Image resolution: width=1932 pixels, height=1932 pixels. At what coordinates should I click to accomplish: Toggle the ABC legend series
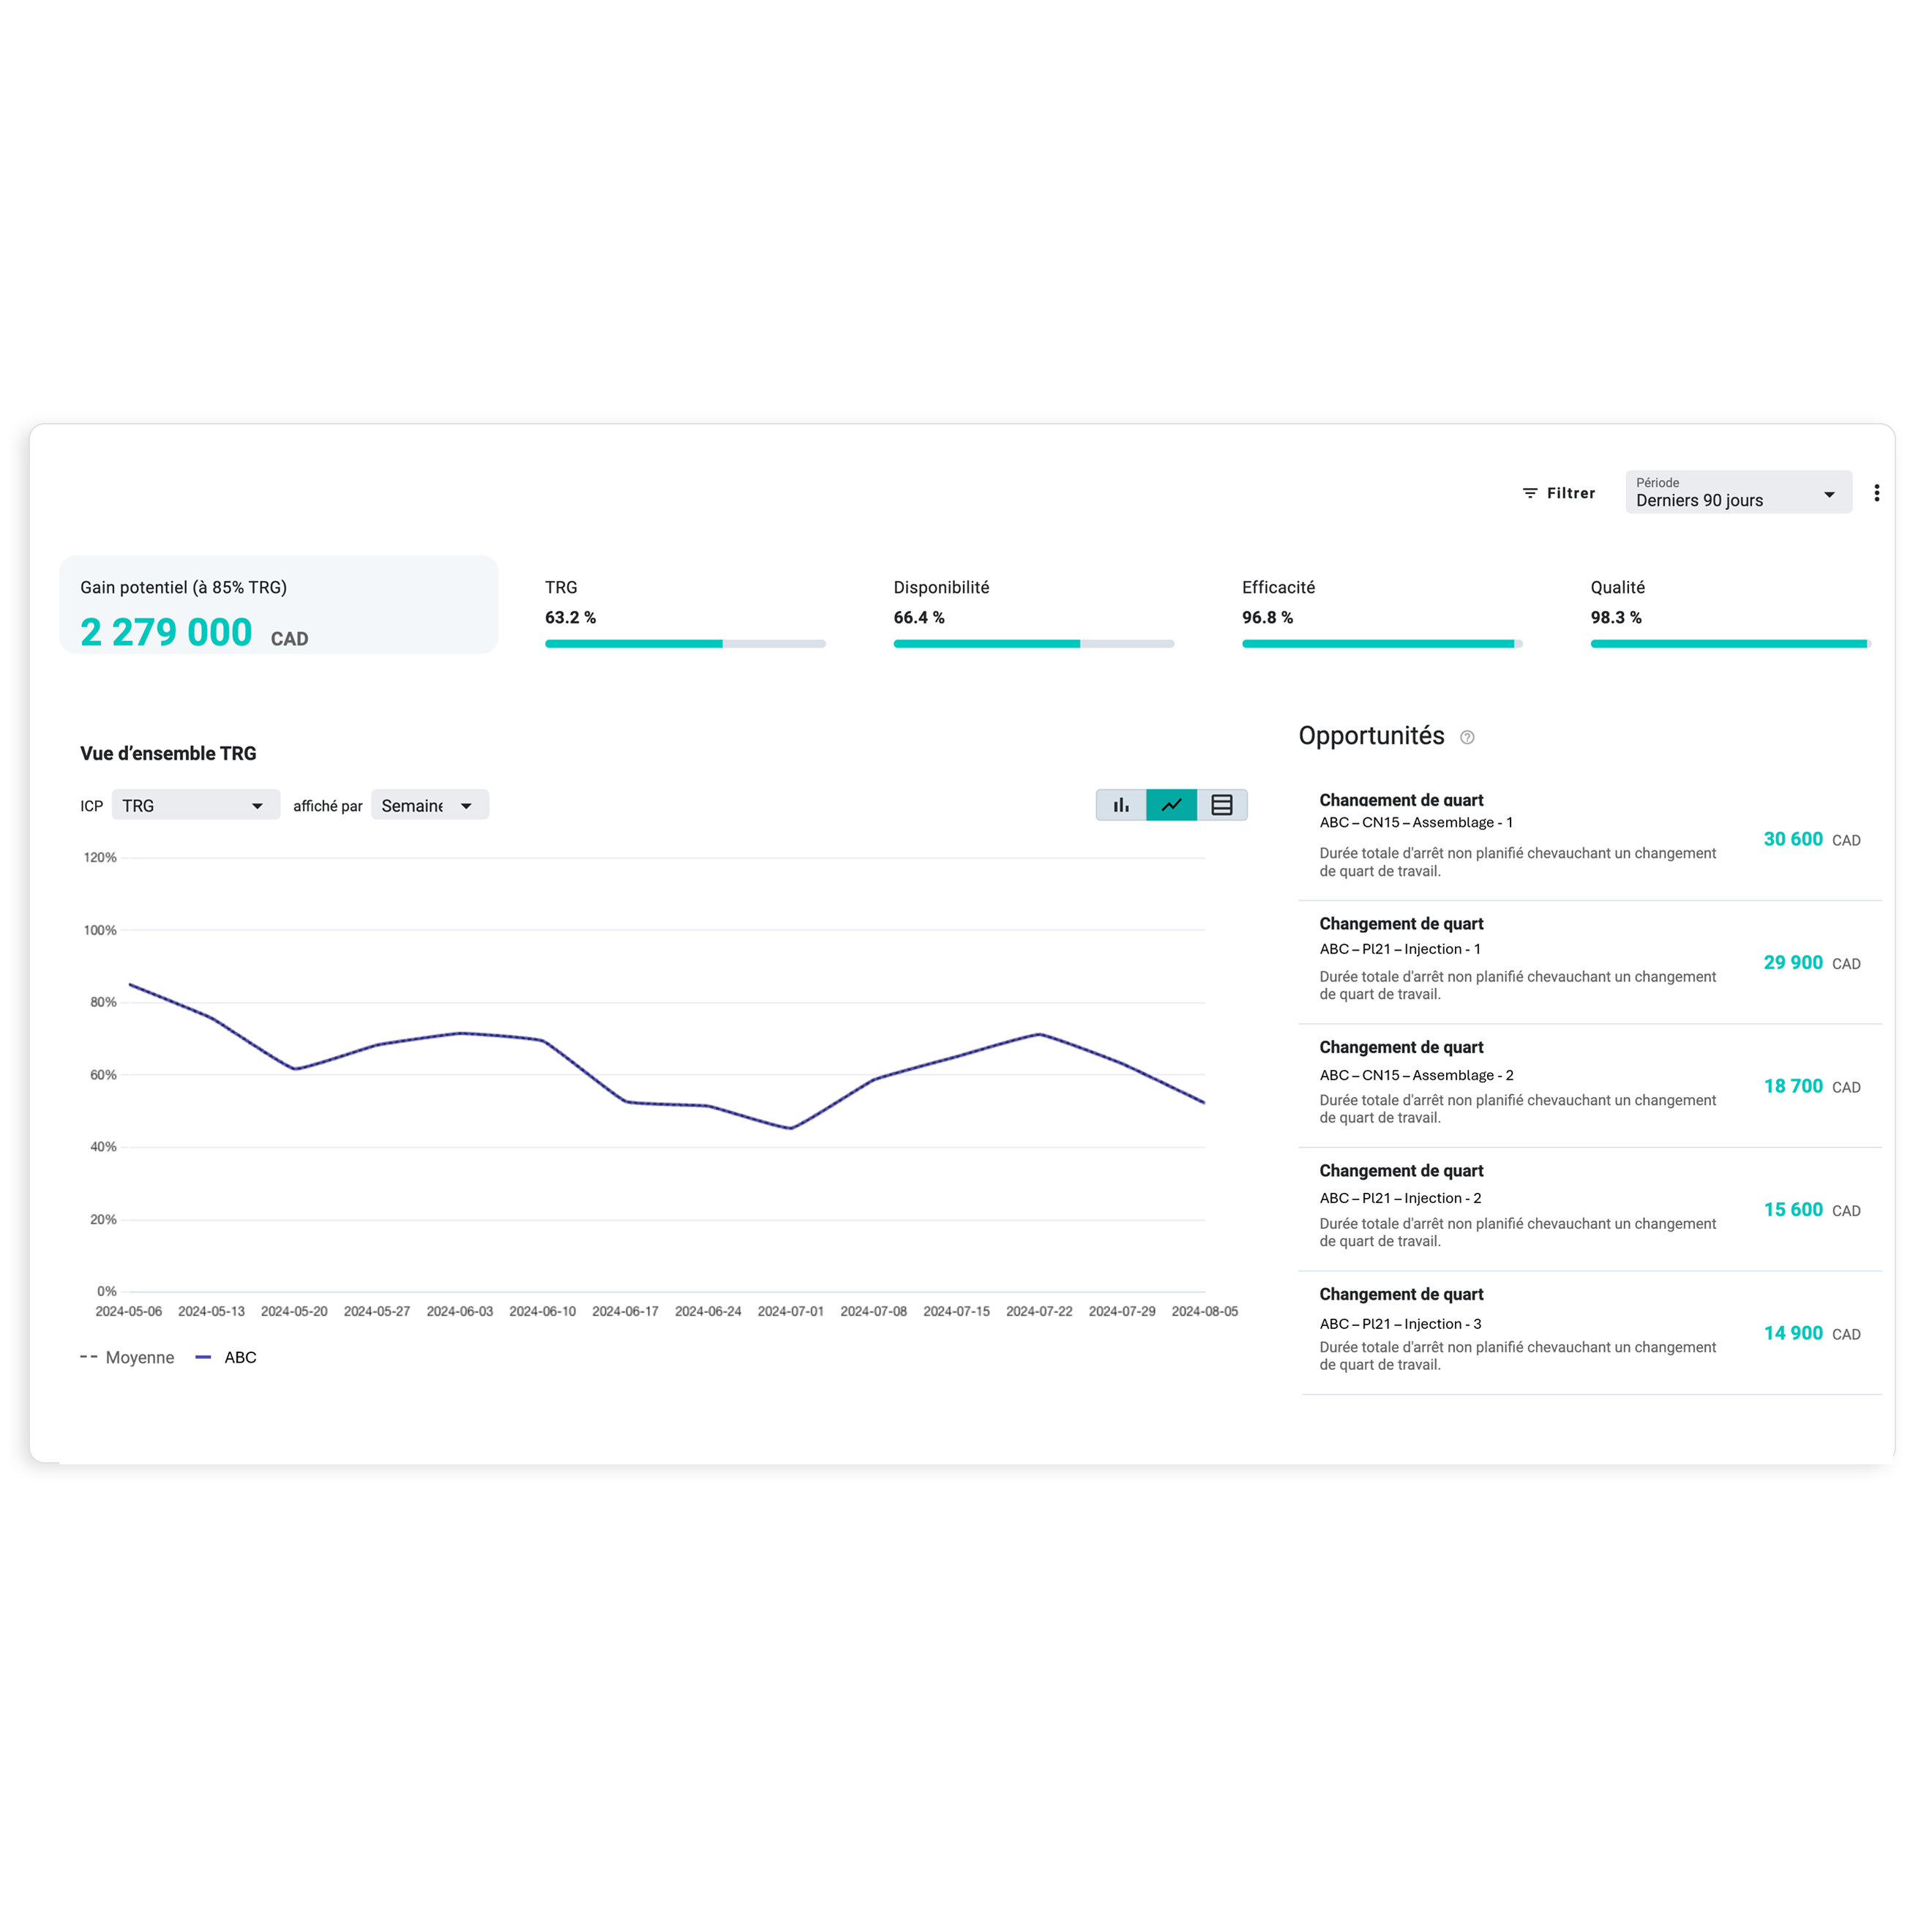[x=226, y=1357]
